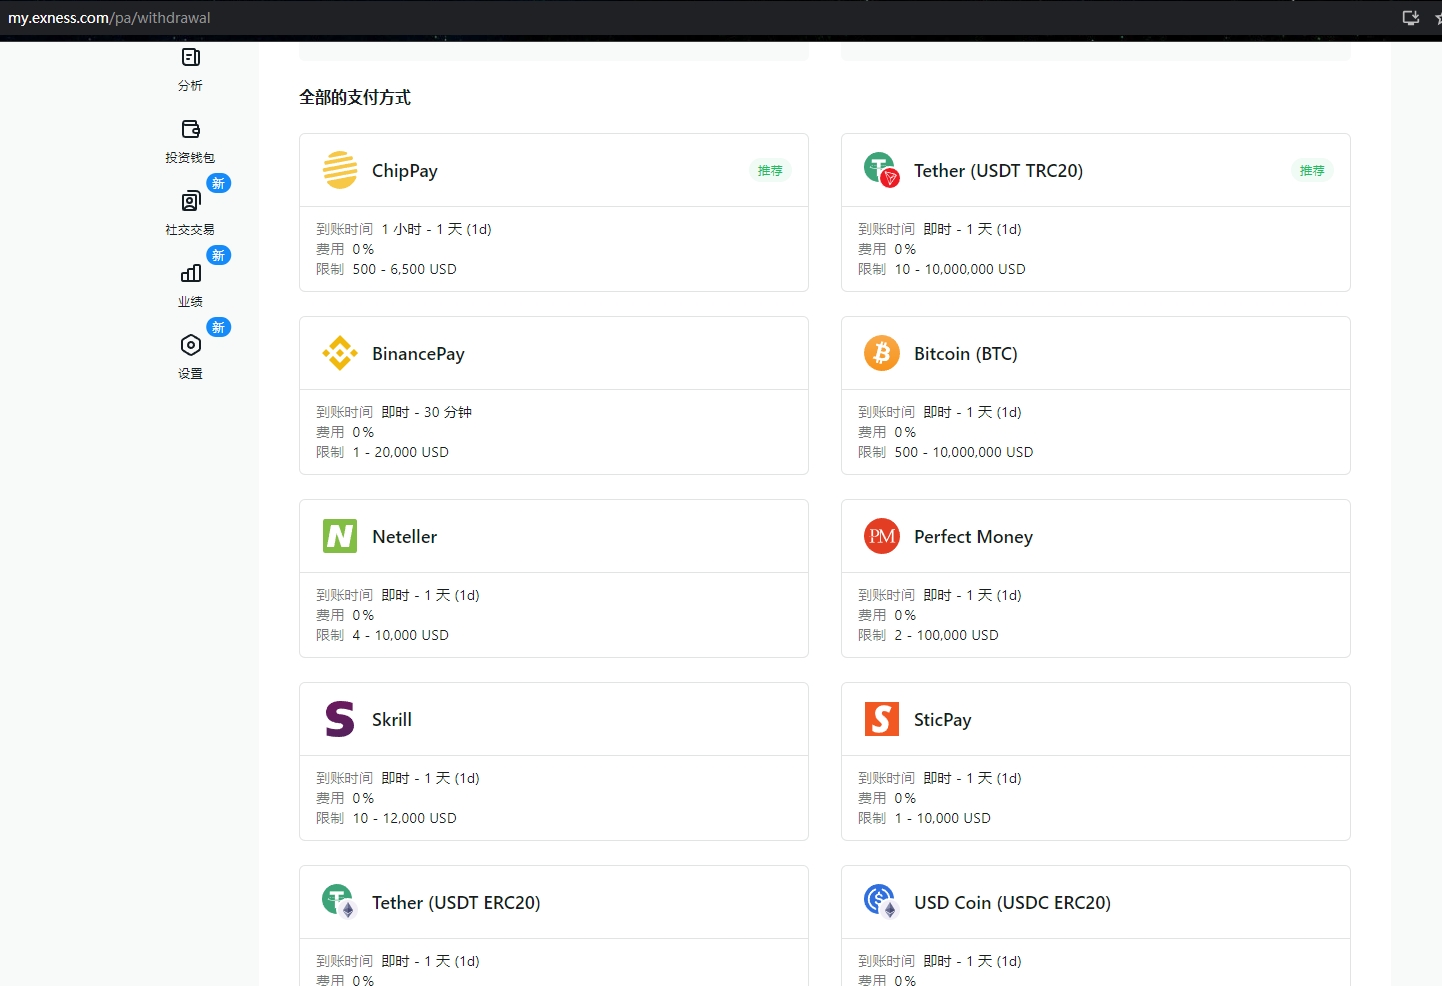The width and height of the screenshot is (1442, 986).
Task: Click the 新 badge above 社交交易
Action: tap(218, 183)
